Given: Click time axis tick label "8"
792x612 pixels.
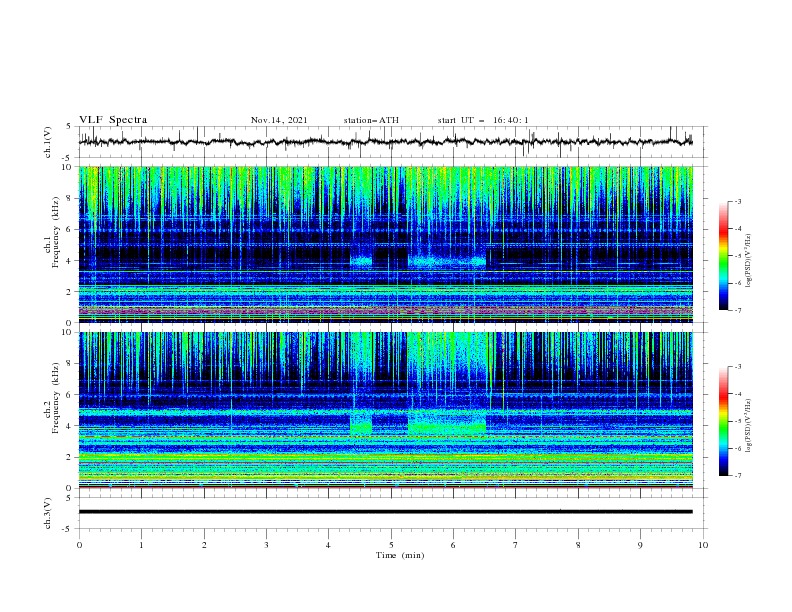Looking at the screenshot, I should click(x=578, y=545).
